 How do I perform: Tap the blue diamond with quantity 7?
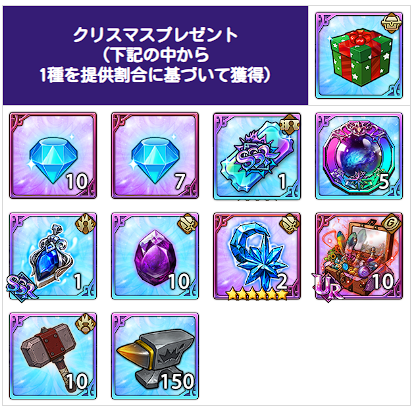click(x=155, y=155)
